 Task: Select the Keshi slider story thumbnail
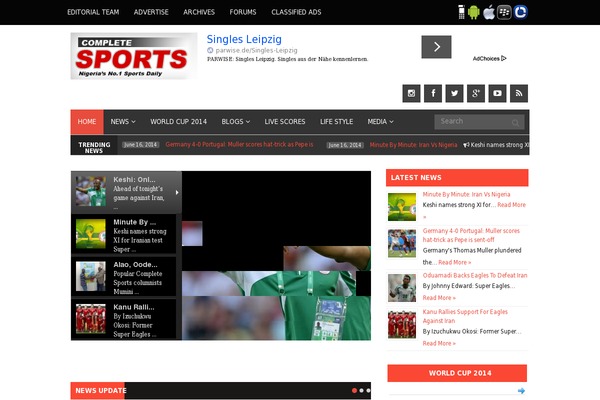pos(91,191)
